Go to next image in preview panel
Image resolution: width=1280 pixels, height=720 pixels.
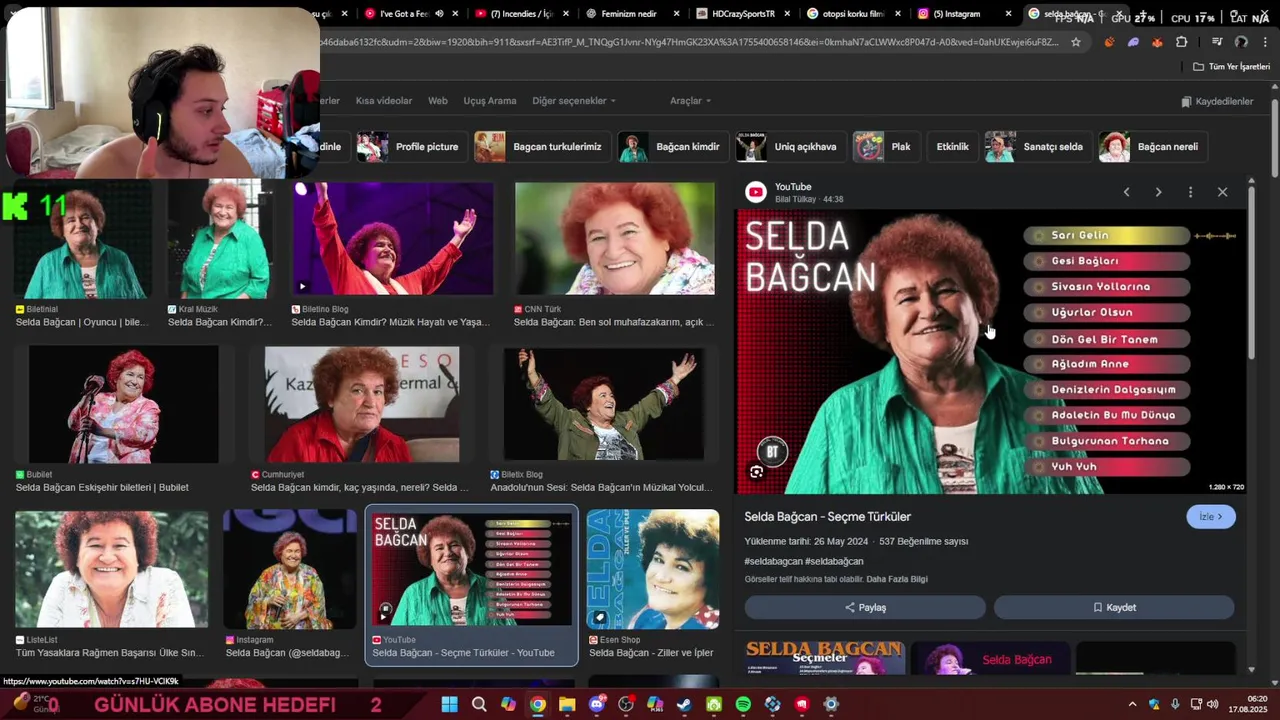(1158, 192)
